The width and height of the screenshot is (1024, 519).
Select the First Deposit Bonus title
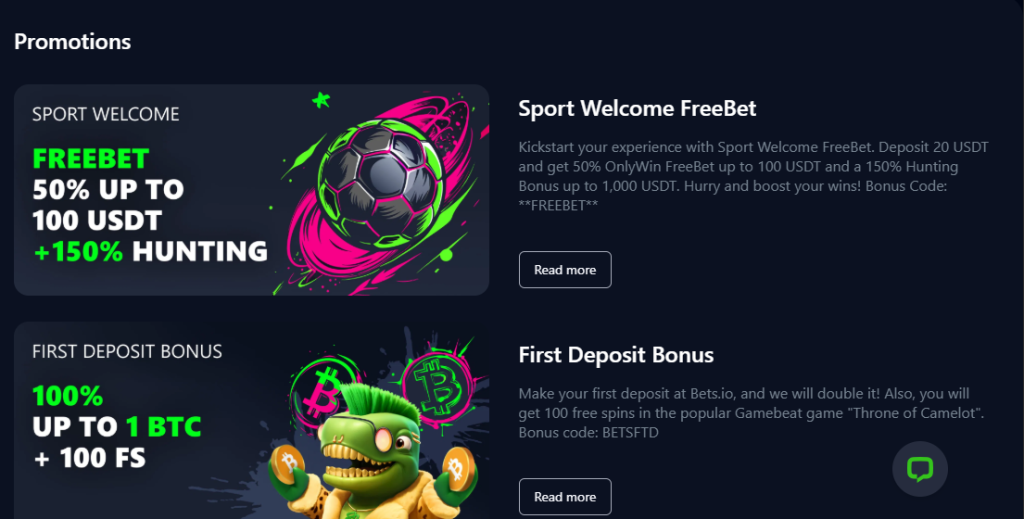pyautogui.click(x=616, y=355)
